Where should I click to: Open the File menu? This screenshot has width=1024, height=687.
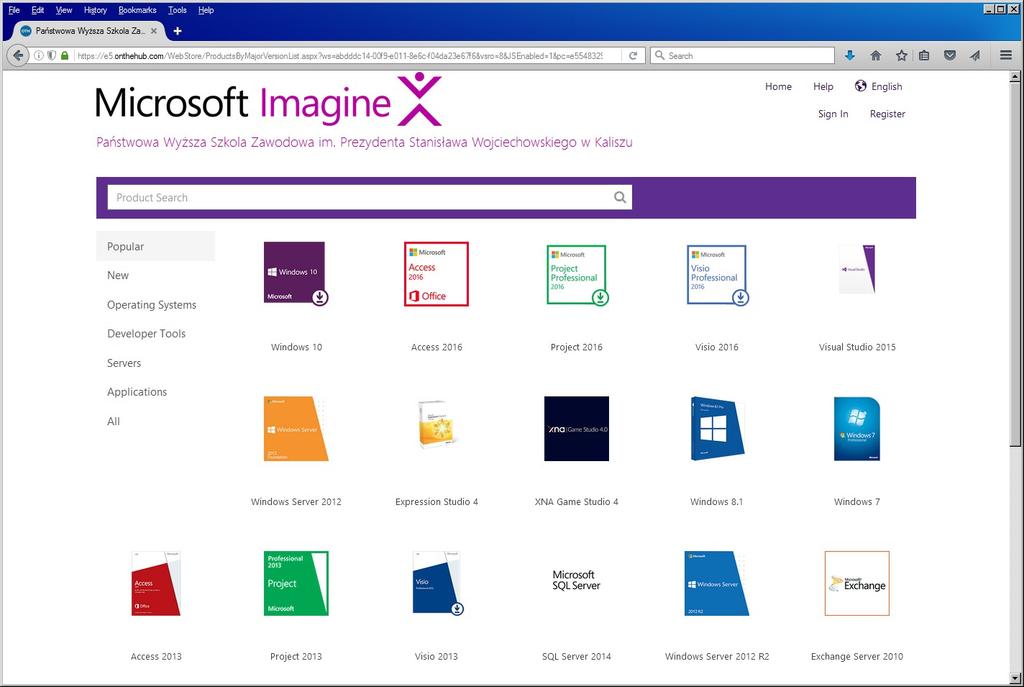click(x=14, y=10)
